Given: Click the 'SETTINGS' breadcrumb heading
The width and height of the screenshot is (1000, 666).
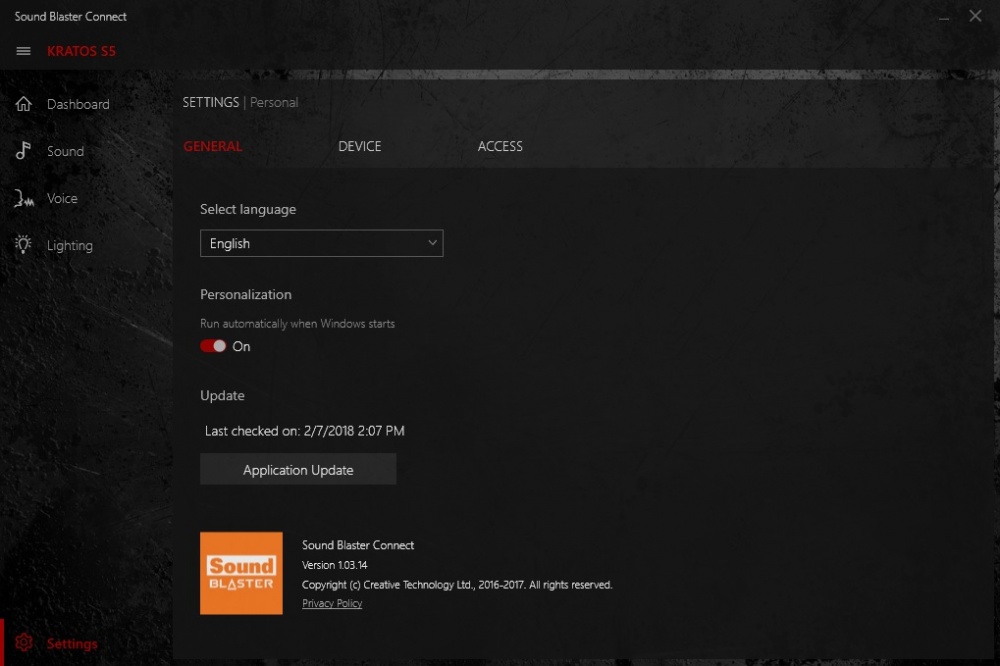Looking at the screenshot, I should [210, 102].
